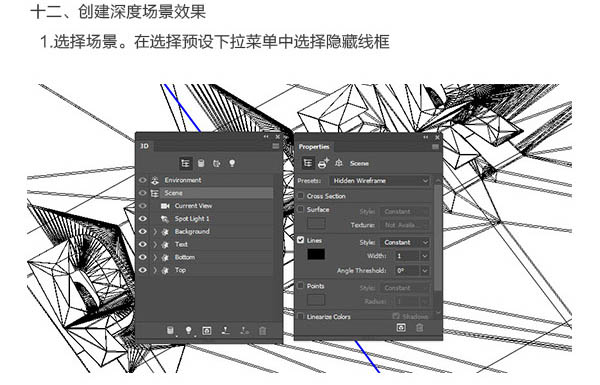Click start print icon in 3D panel footer

[225, 331]
